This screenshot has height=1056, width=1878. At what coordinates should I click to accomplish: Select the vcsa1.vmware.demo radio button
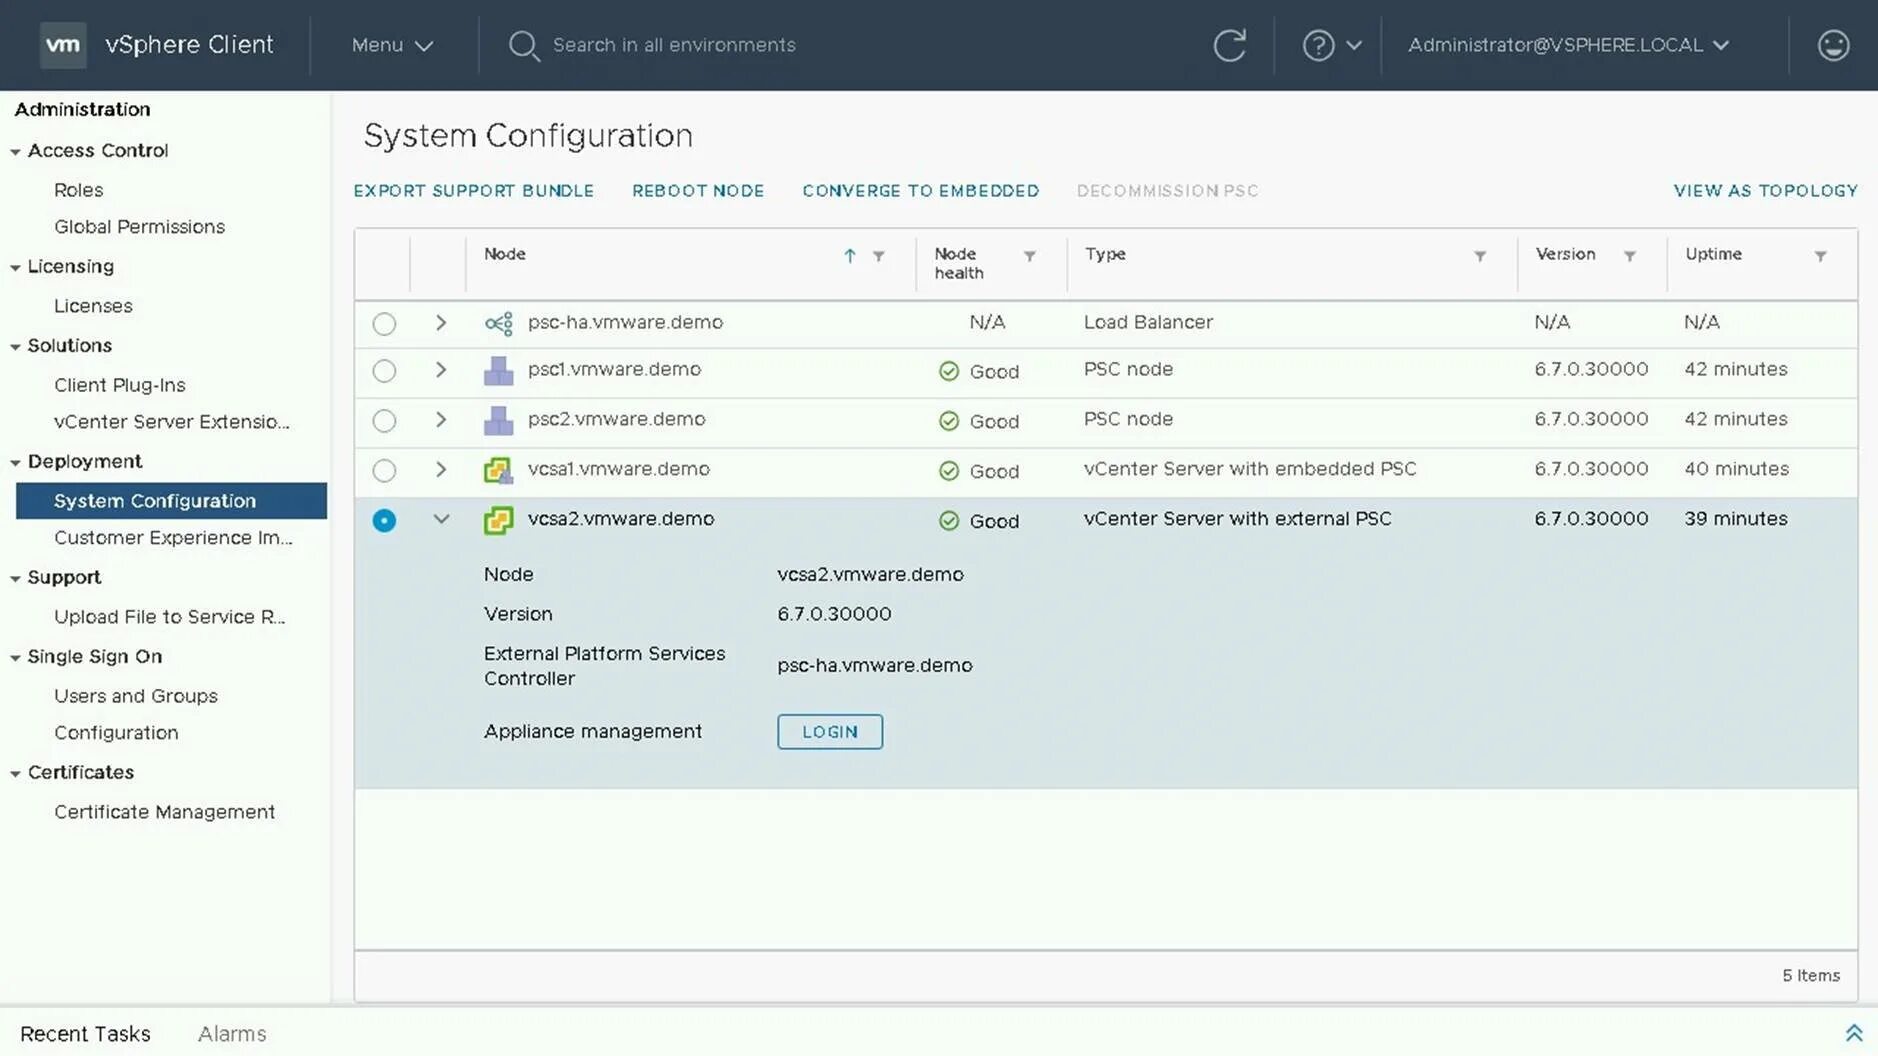(384, 470)
